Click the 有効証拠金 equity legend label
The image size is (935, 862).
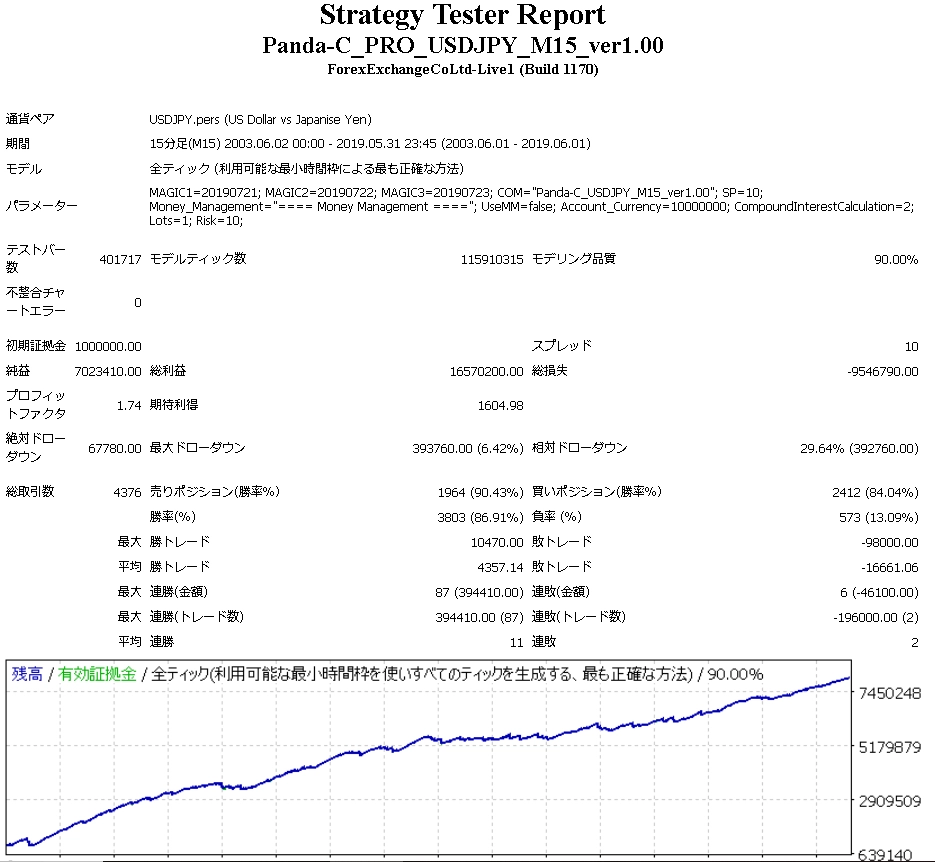point(98,674)
